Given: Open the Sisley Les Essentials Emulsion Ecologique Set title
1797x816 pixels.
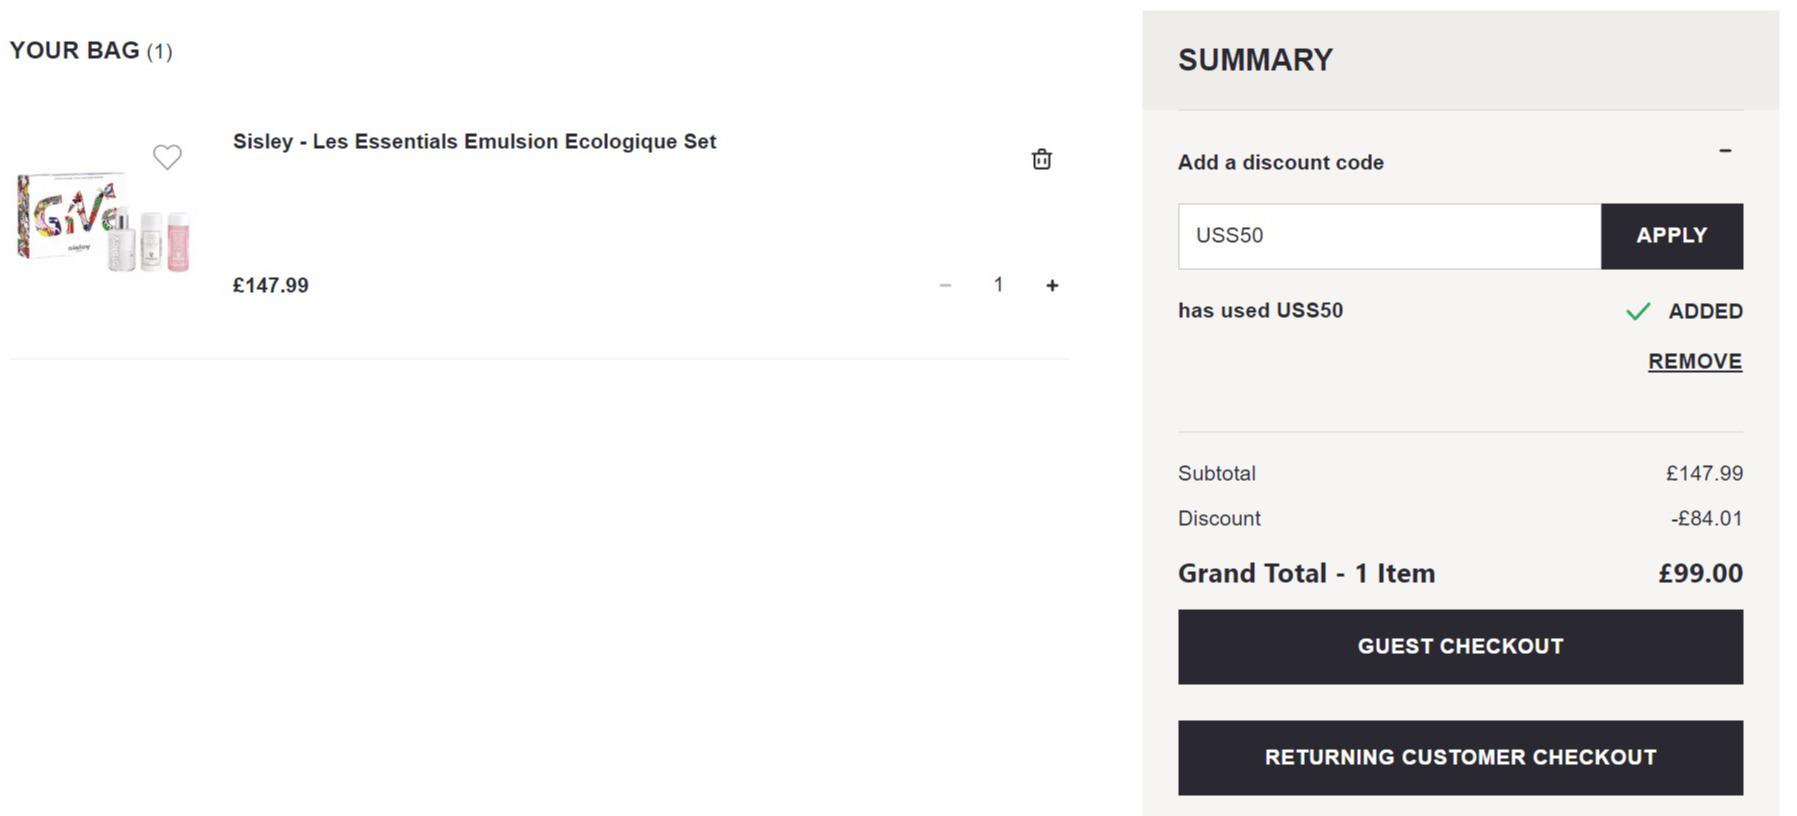Looking at the screenshot, I should [x=474, y=142].
